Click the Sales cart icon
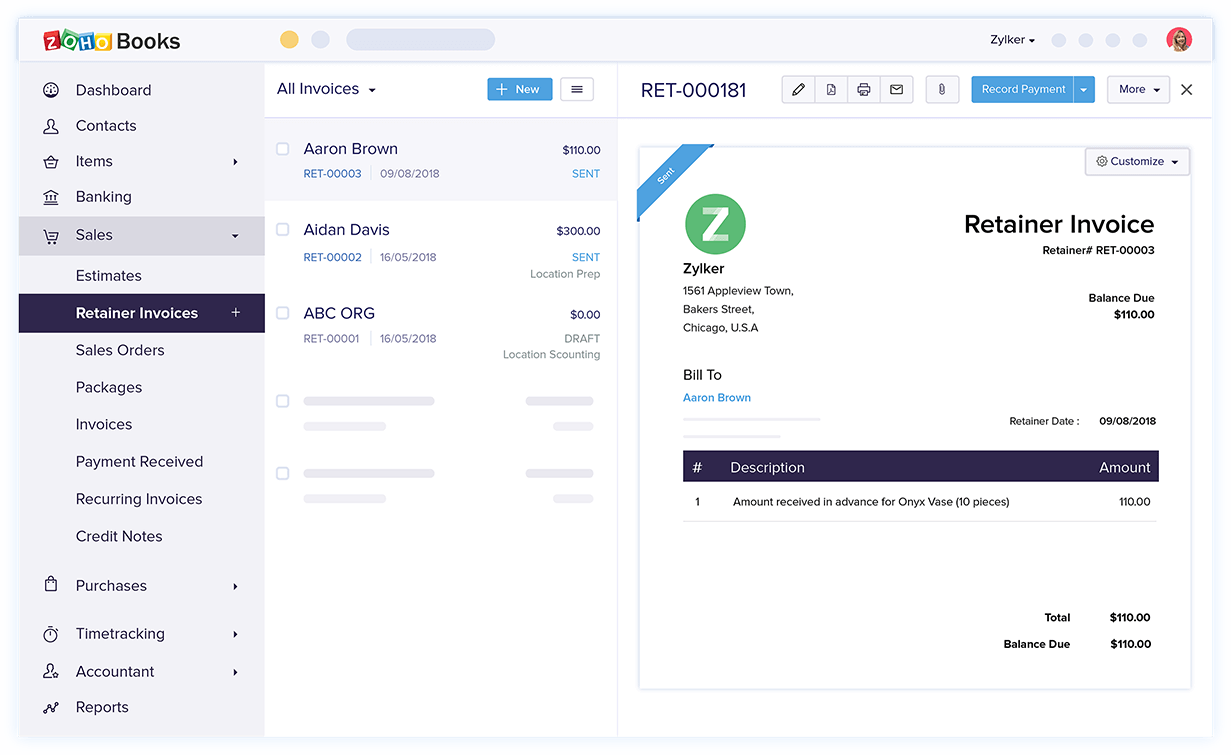1231x755 pixels. point(51,236)
